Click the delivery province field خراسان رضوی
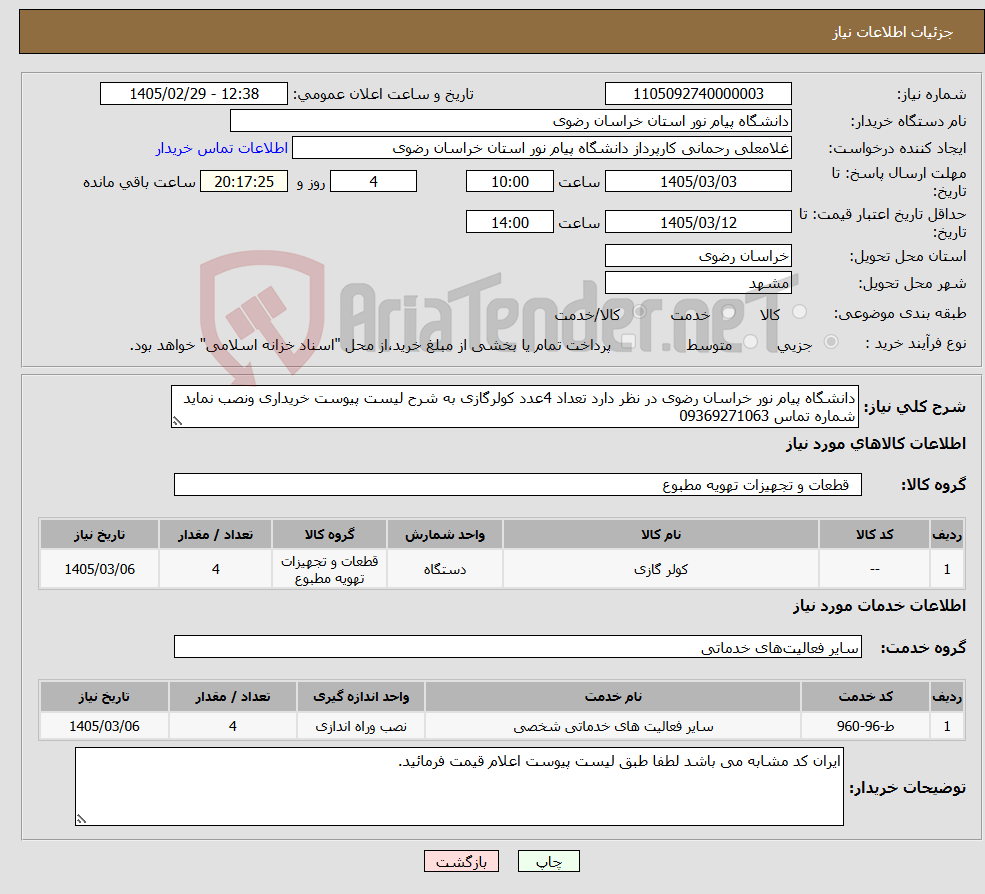This screenshot has height=894, width=985. [698, 256]
